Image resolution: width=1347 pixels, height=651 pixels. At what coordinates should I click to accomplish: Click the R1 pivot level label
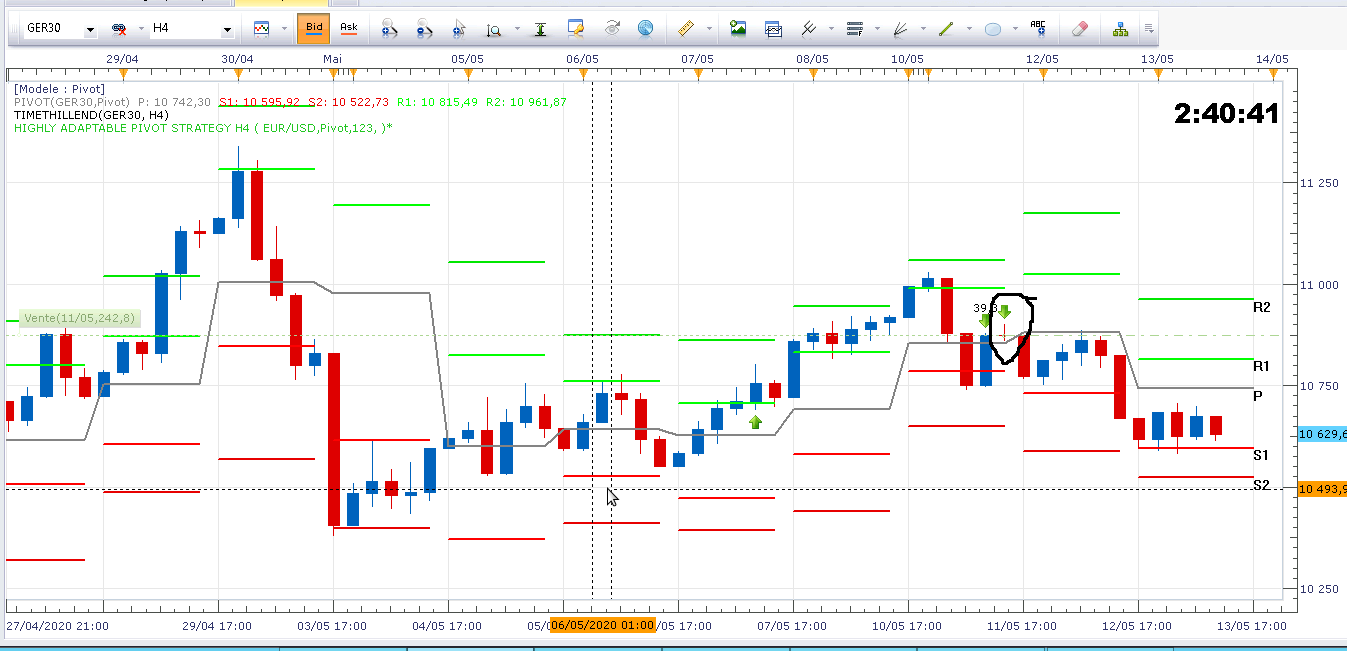pos(1261,366)
